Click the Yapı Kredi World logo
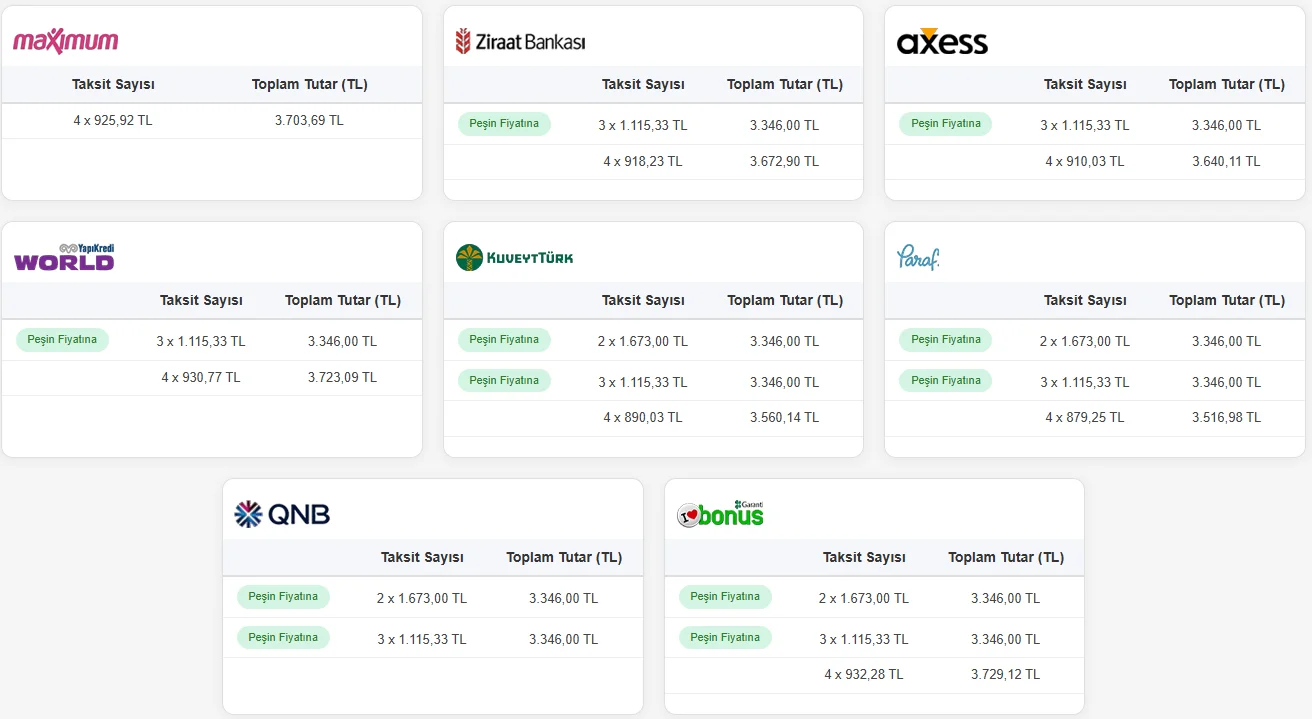 pyautogui.click(x=65, y=257)
